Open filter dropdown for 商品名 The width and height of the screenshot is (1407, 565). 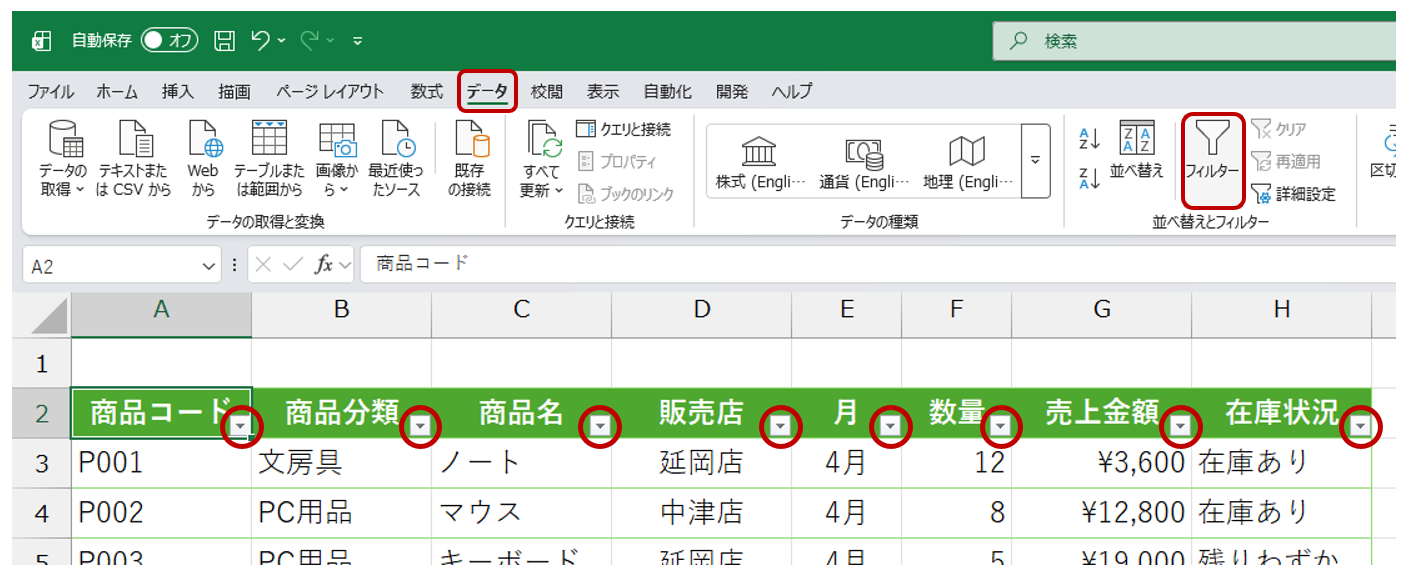tap(601, 427)
